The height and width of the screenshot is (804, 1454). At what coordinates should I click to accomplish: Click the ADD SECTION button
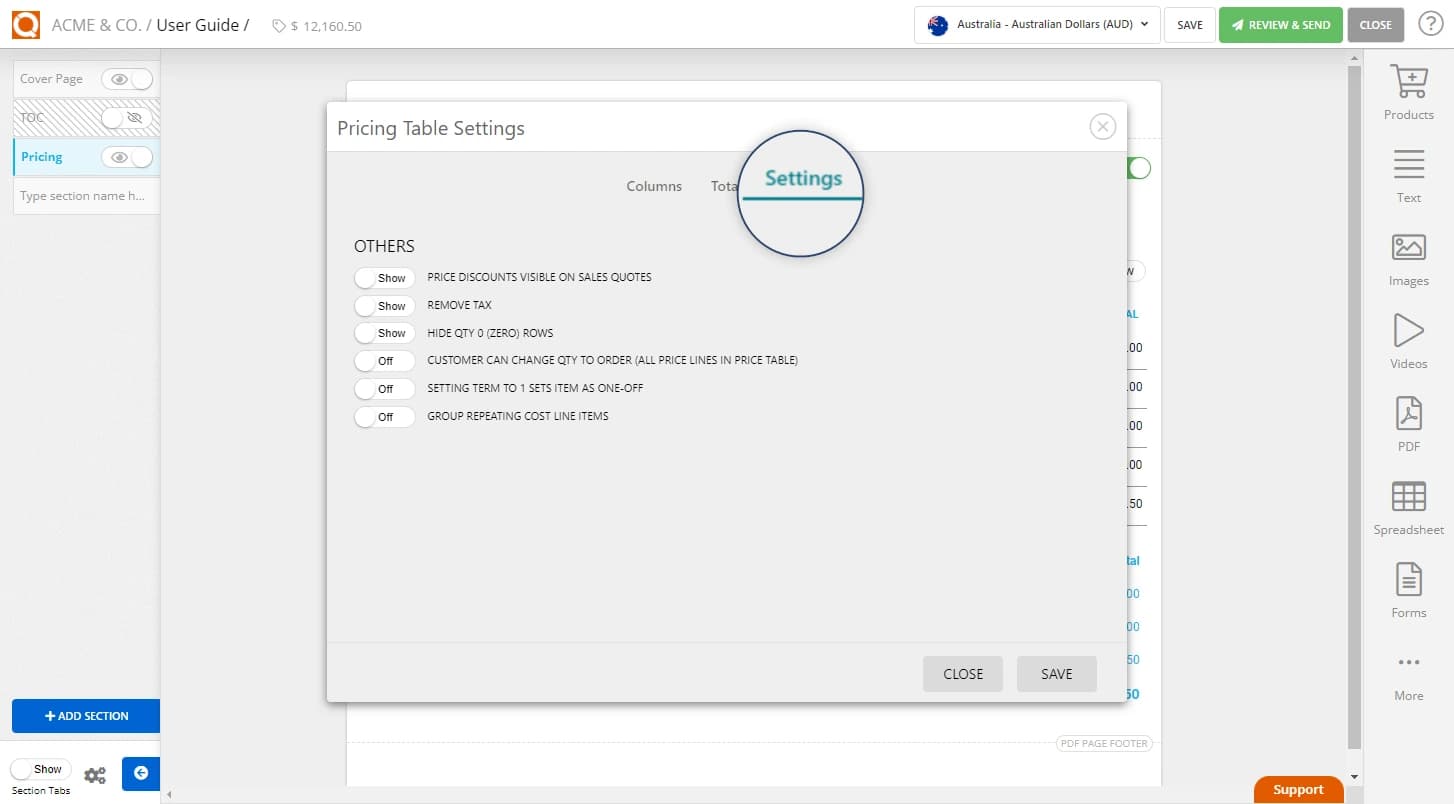pos(86,716)
